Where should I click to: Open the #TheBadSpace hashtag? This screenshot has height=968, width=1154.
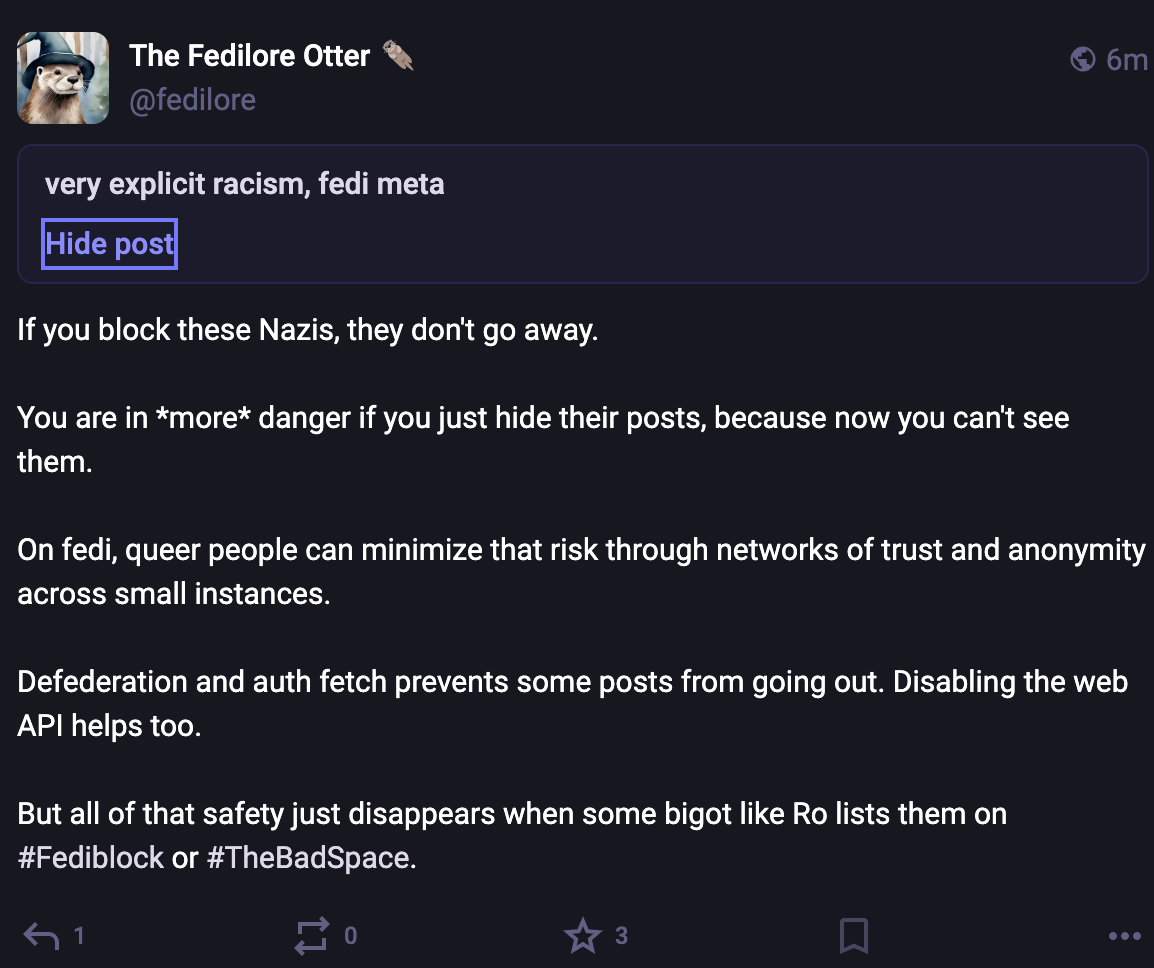[x=309, y=858]
